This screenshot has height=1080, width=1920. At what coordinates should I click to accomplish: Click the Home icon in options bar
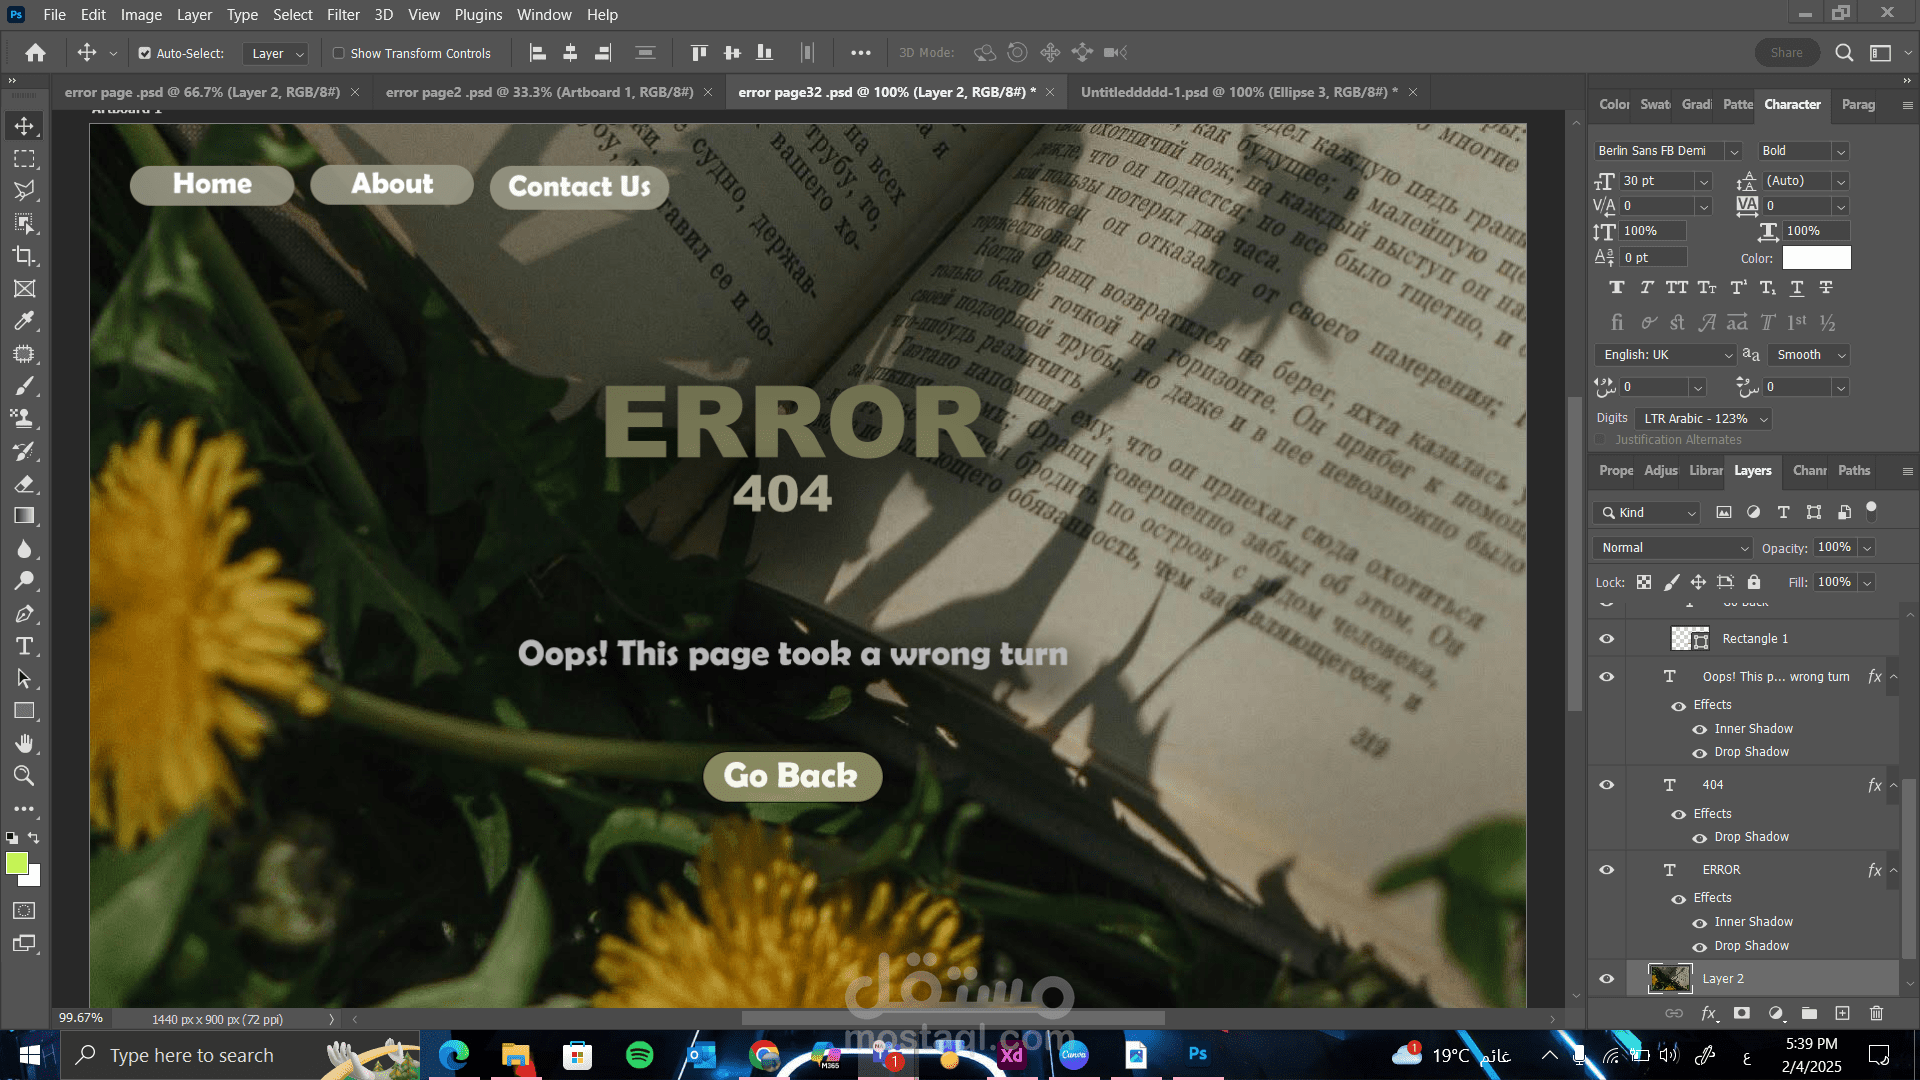pyautogui.click(x=36, y=53)
